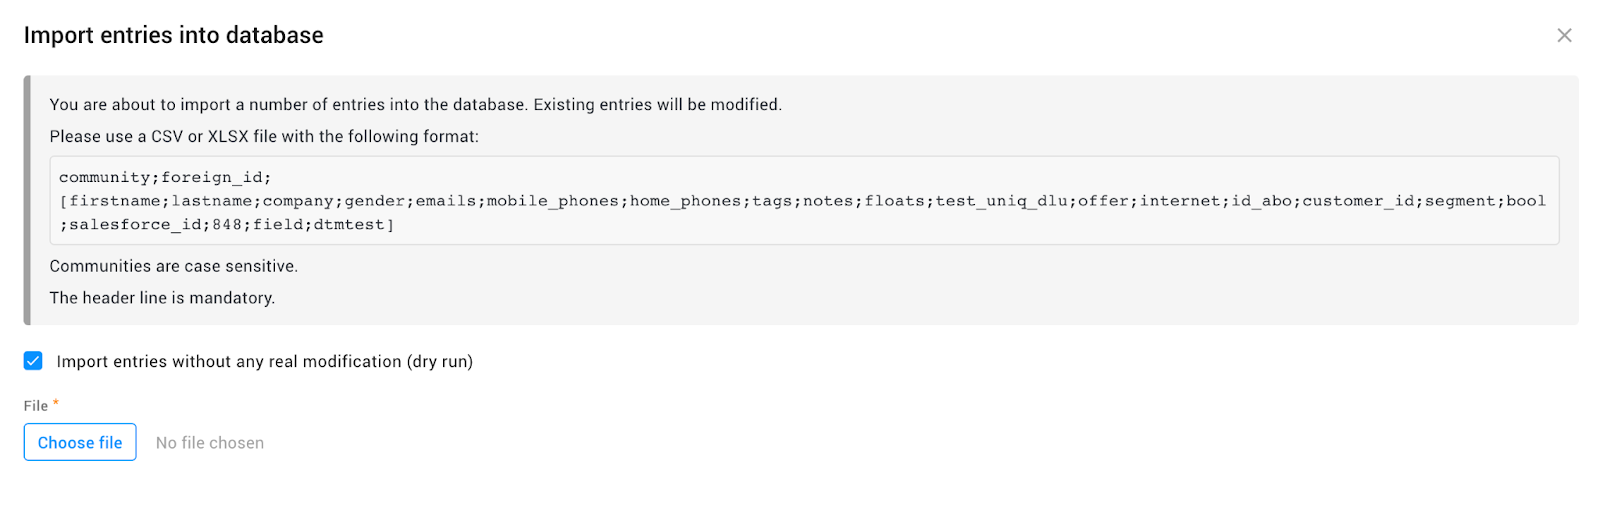Open the Choose file picker
The image size is (1600, 515).
coord(80,442)
